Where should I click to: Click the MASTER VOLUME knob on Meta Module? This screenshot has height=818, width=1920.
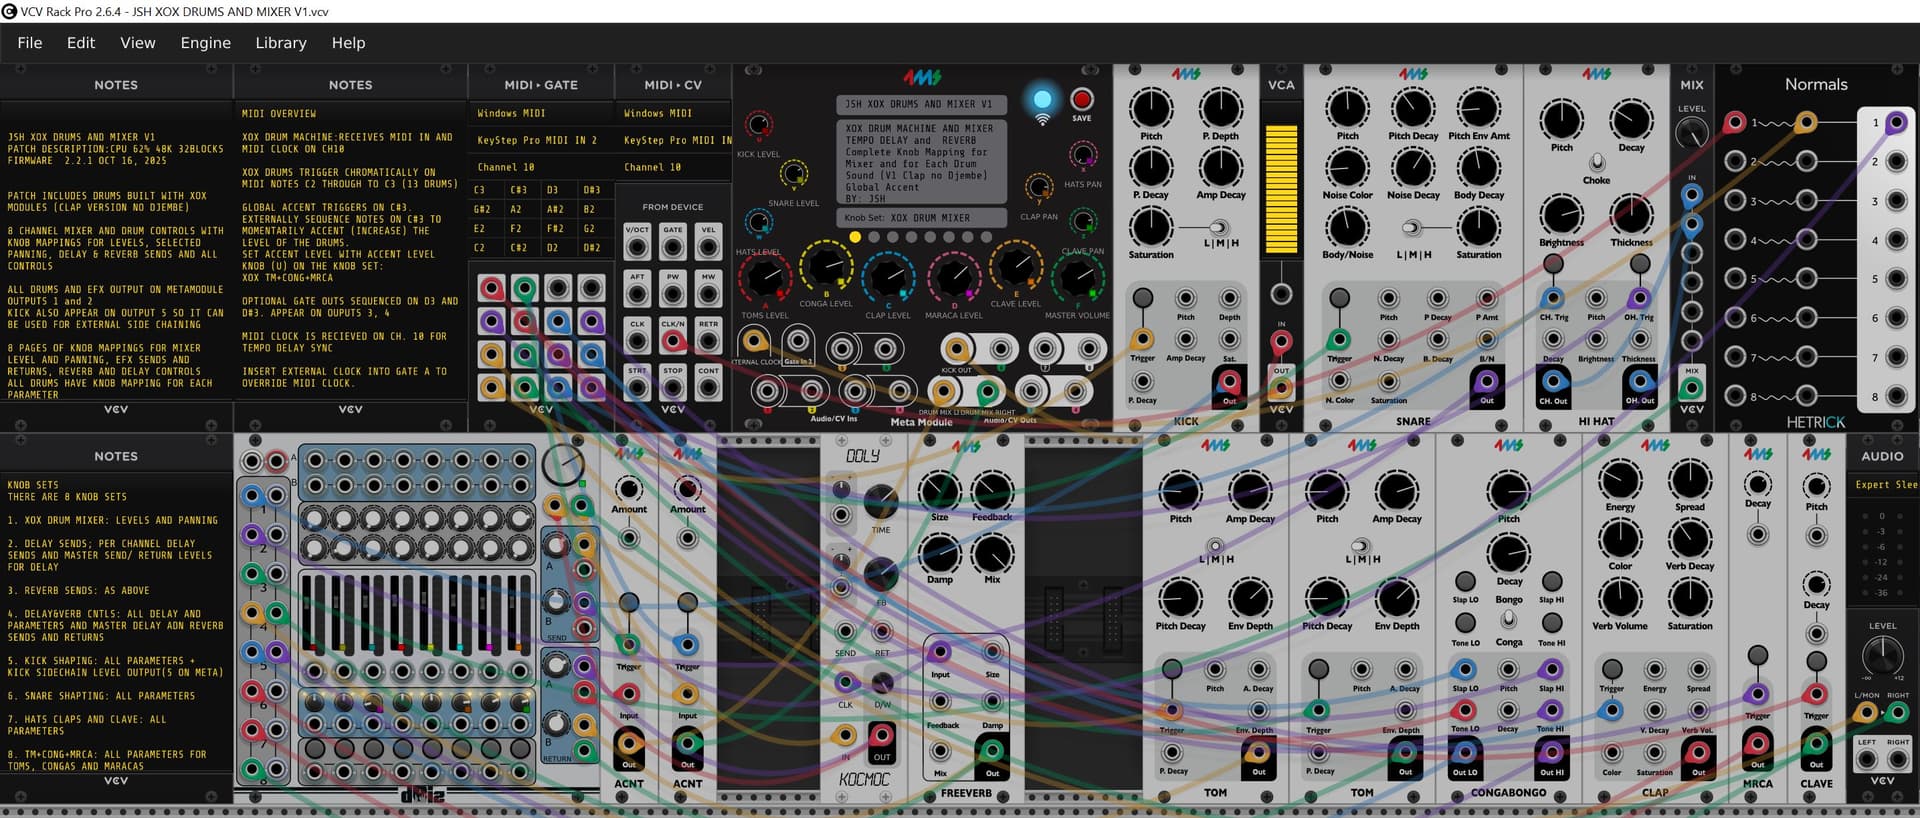1077,277
